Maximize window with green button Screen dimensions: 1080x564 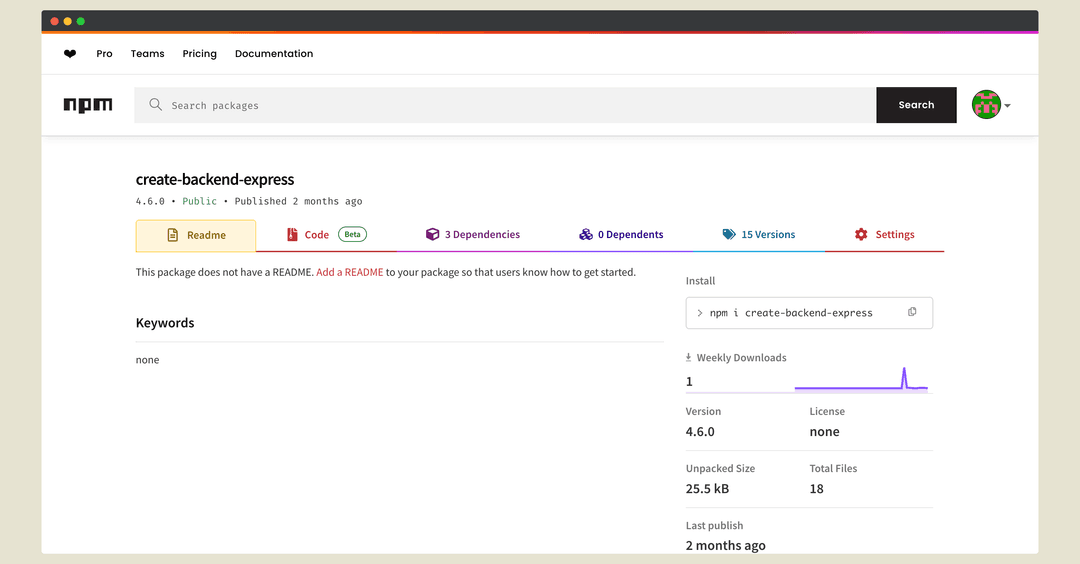click(x=81, y=21)
